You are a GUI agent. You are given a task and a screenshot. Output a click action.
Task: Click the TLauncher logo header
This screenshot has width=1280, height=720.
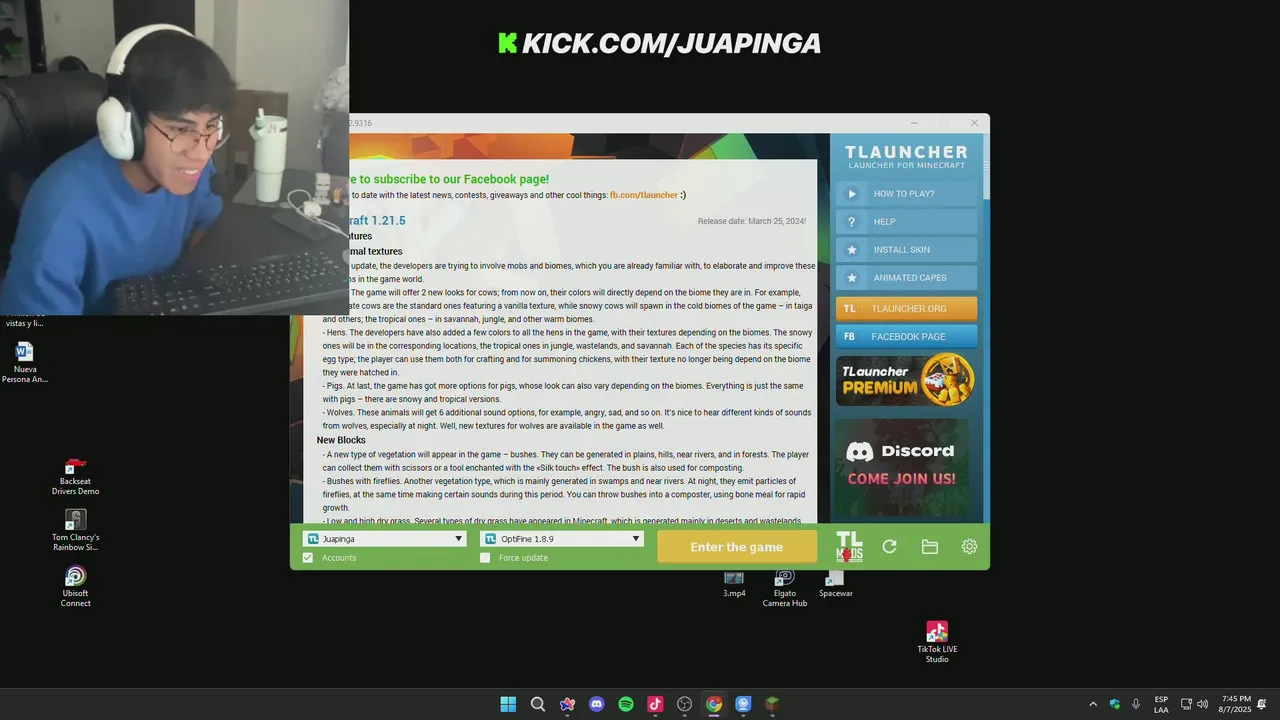pos(906,157)
